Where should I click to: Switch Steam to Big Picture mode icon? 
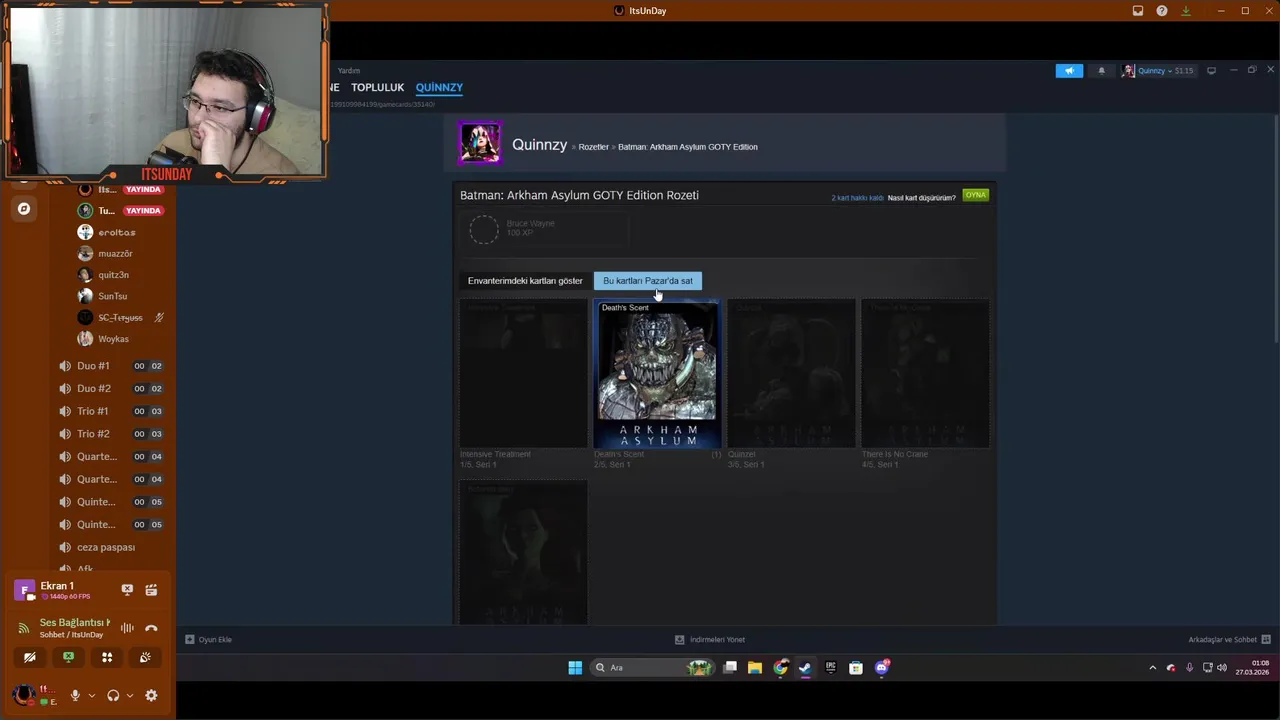pos(1212,71)
